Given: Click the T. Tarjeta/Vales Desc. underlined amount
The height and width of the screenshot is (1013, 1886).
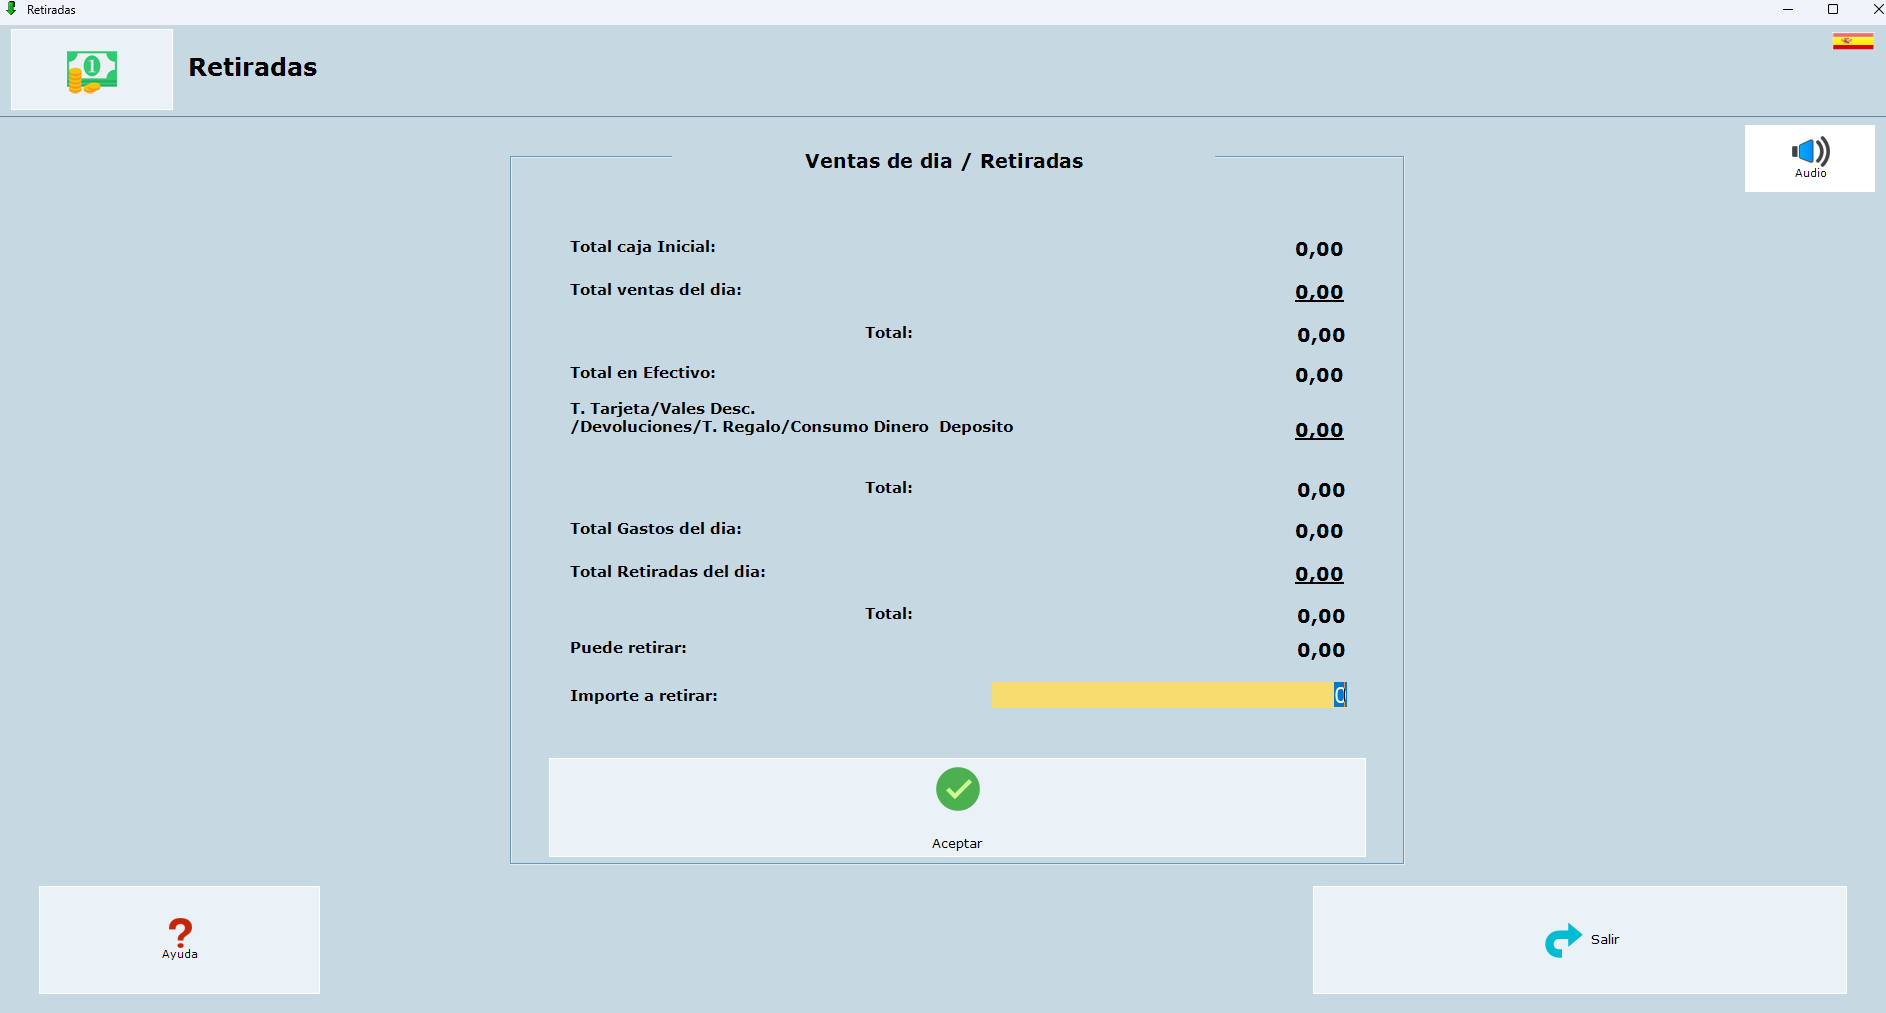Looking at the screenshot, I should [x=1318, y=430].
